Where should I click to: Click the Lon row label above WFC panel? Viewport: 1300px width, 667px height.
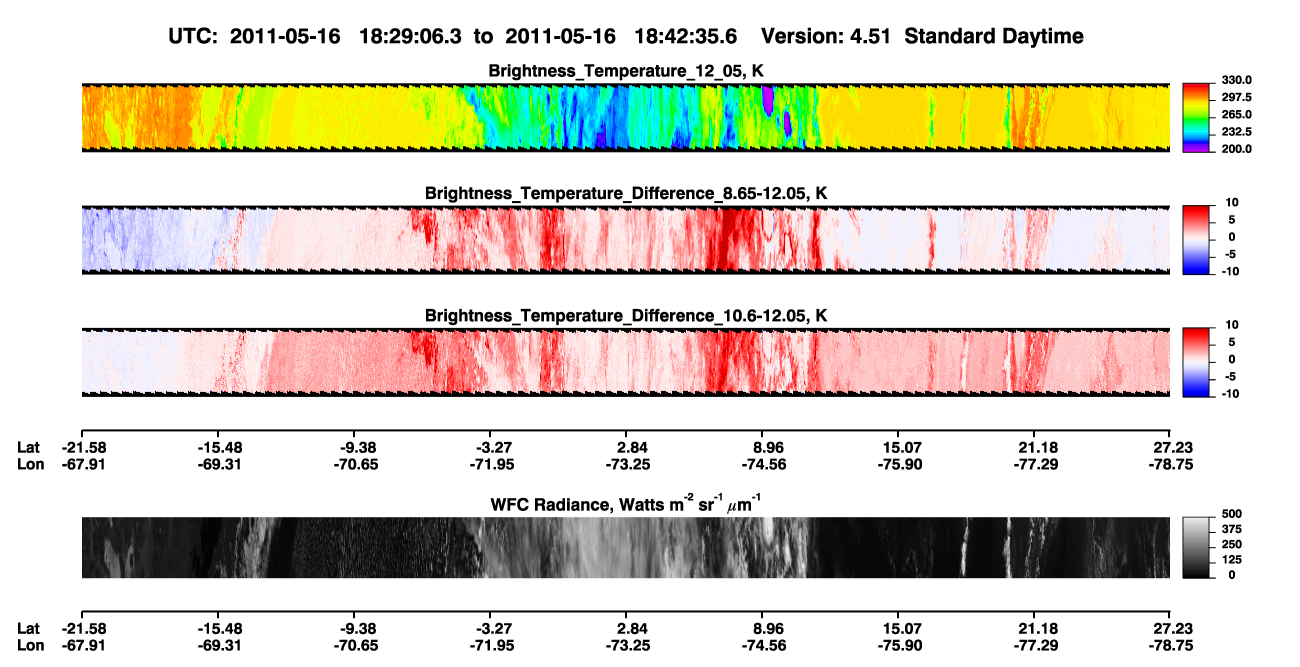click(29, 464)
